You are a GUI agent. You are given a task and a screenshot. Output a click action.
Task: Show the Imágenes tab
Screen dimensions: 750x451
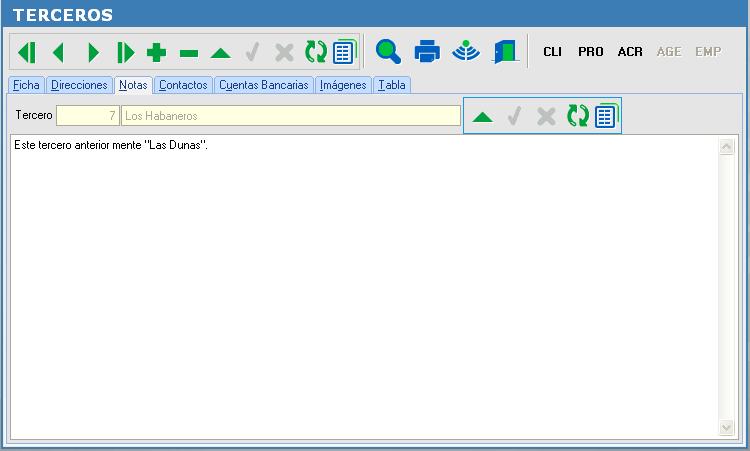coord(343,85)
